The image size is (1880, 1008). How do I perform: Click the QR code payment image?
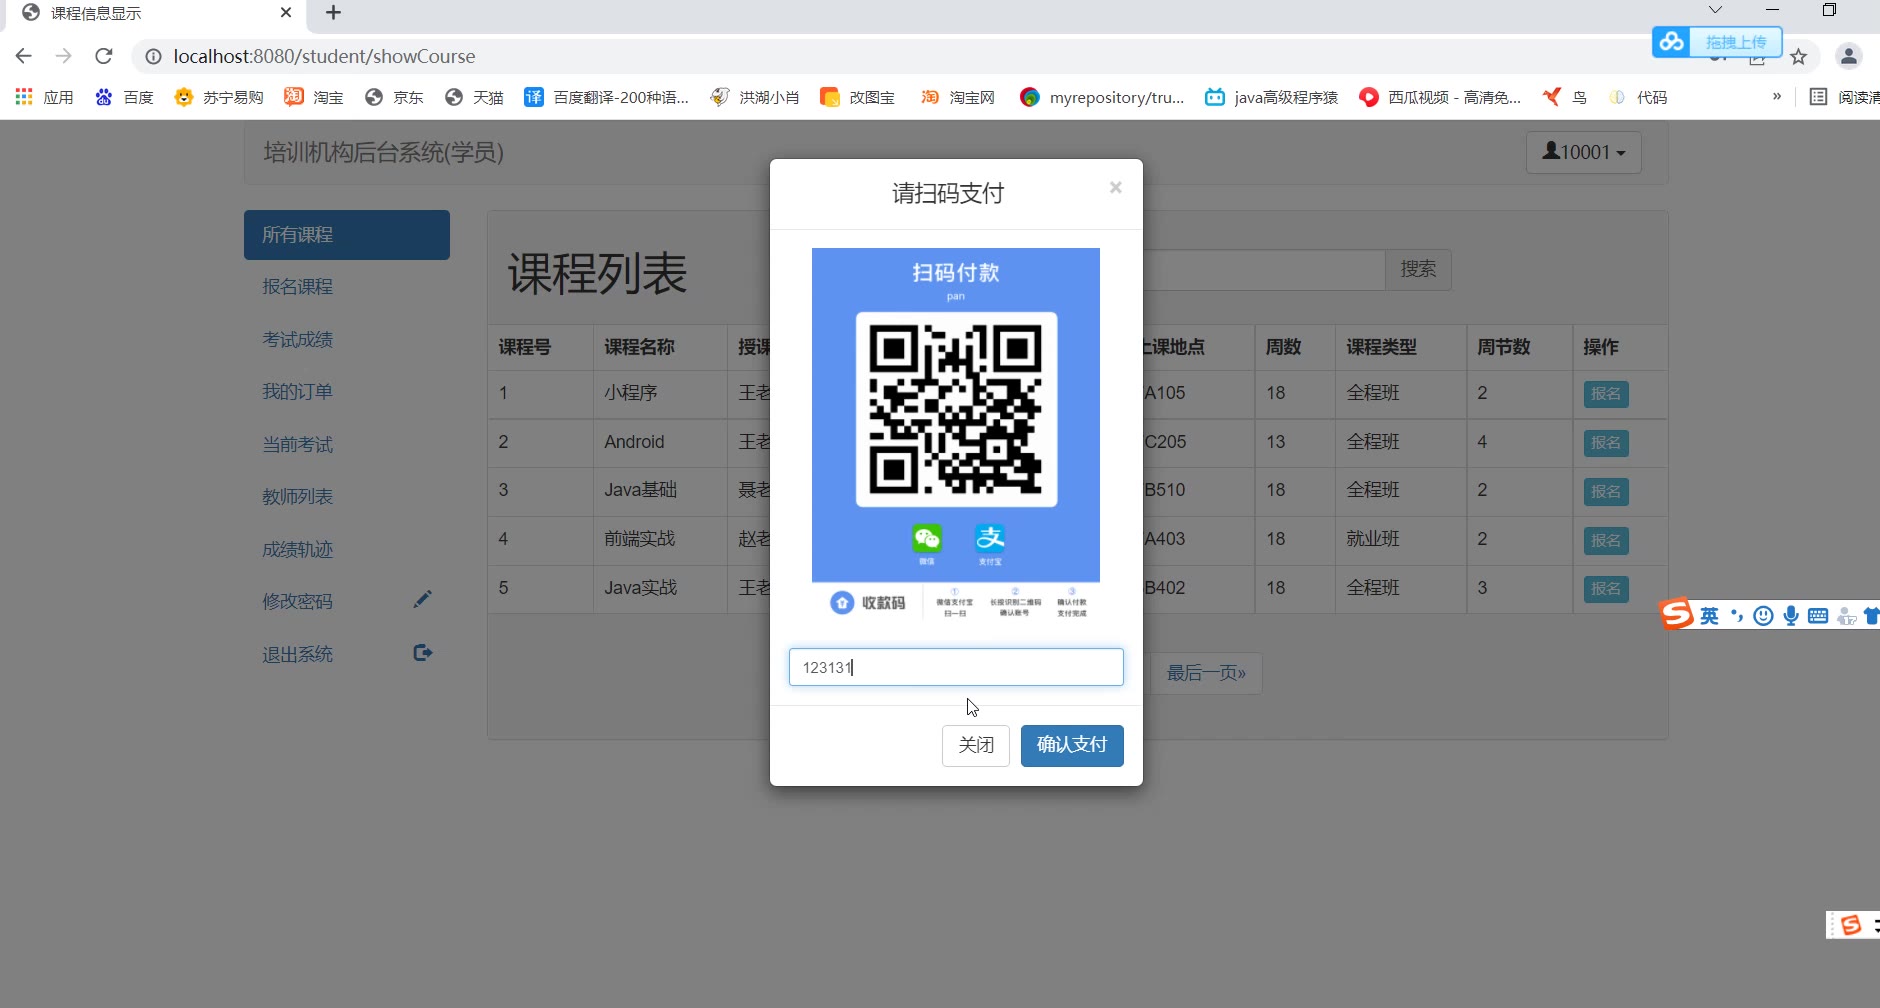[956, 410]
